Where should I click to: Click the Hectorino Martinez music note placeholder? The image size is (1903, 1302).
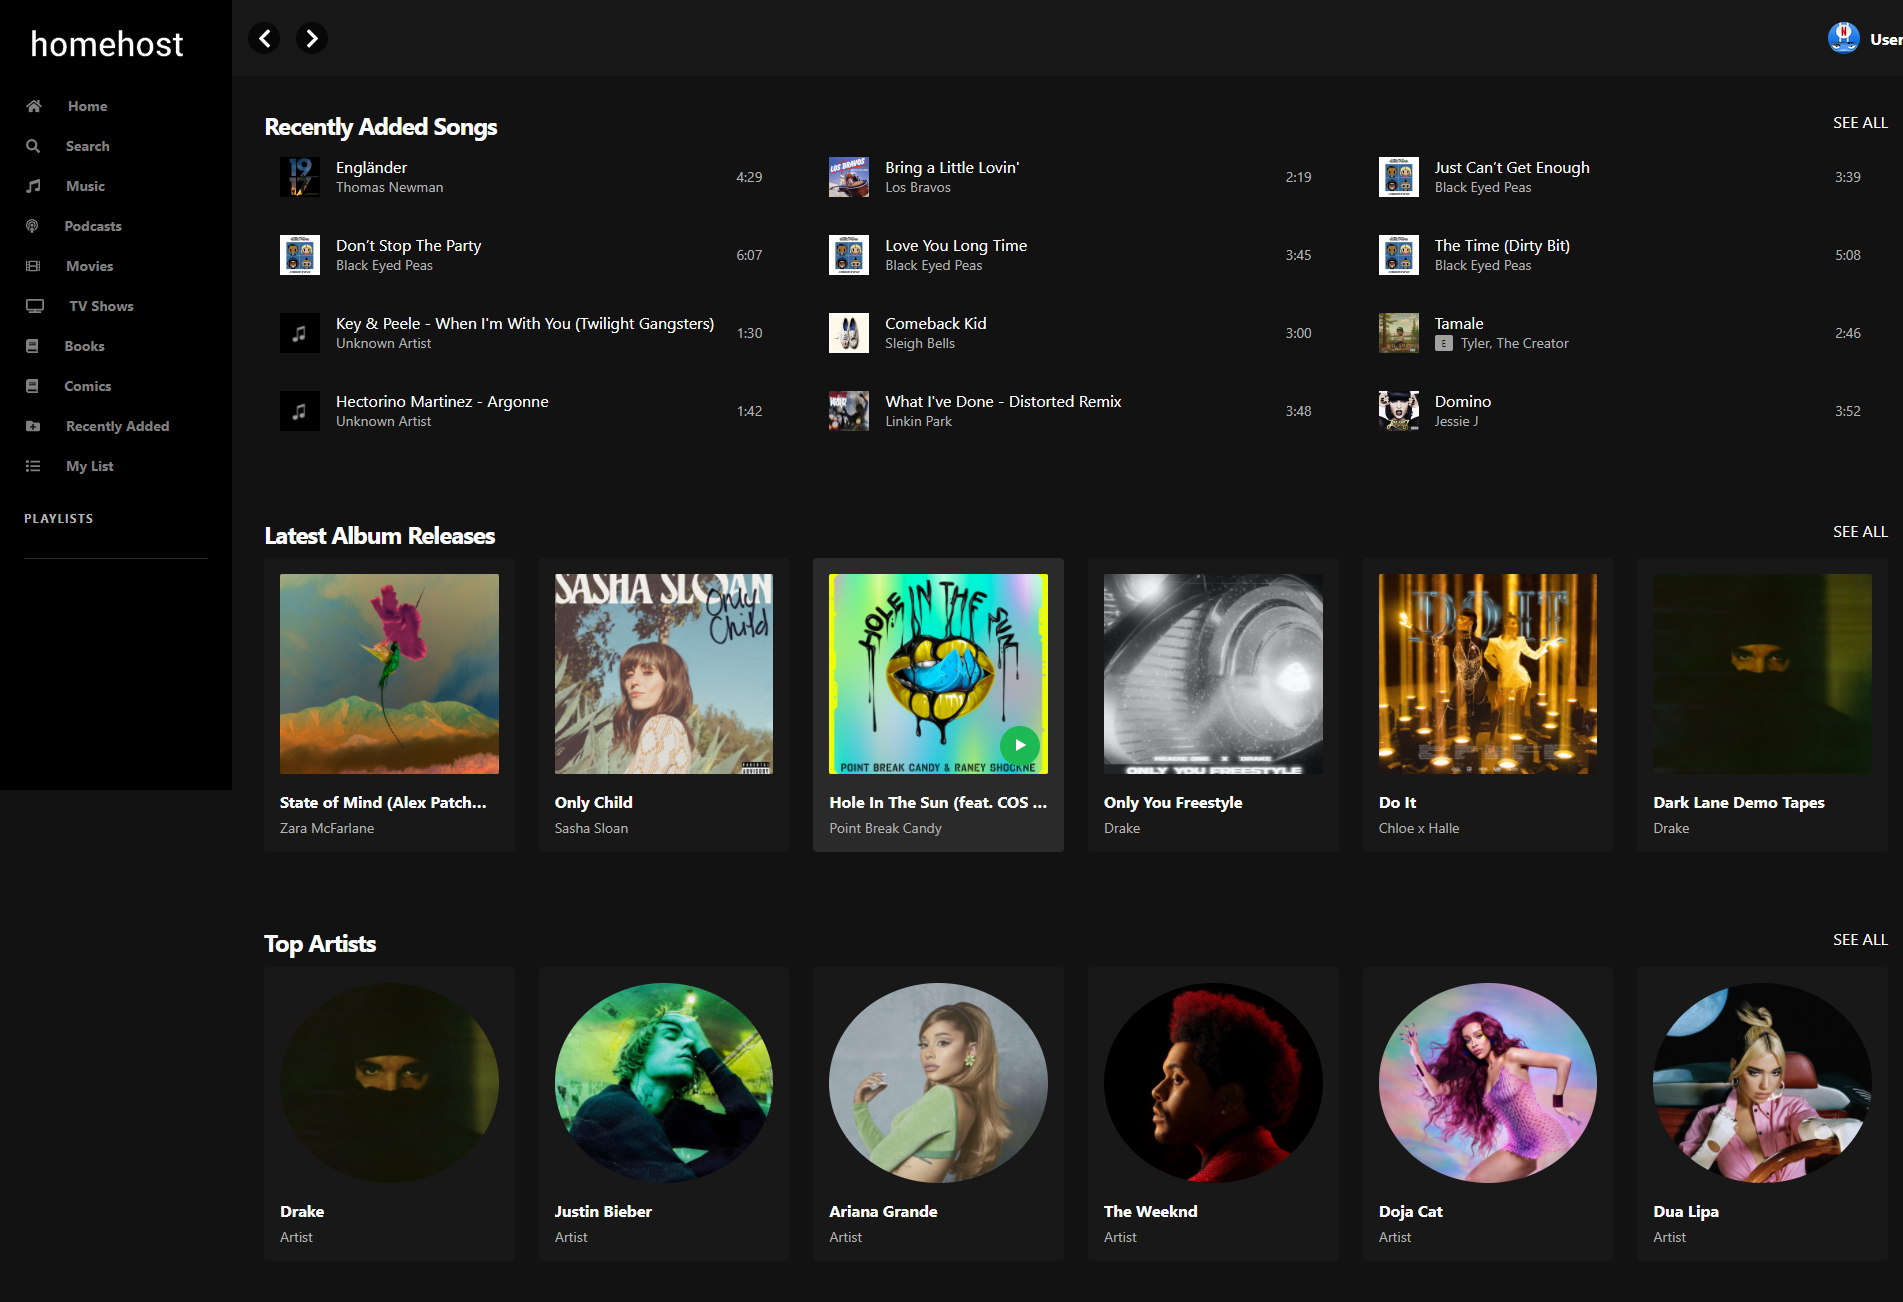tap(299, 411)
